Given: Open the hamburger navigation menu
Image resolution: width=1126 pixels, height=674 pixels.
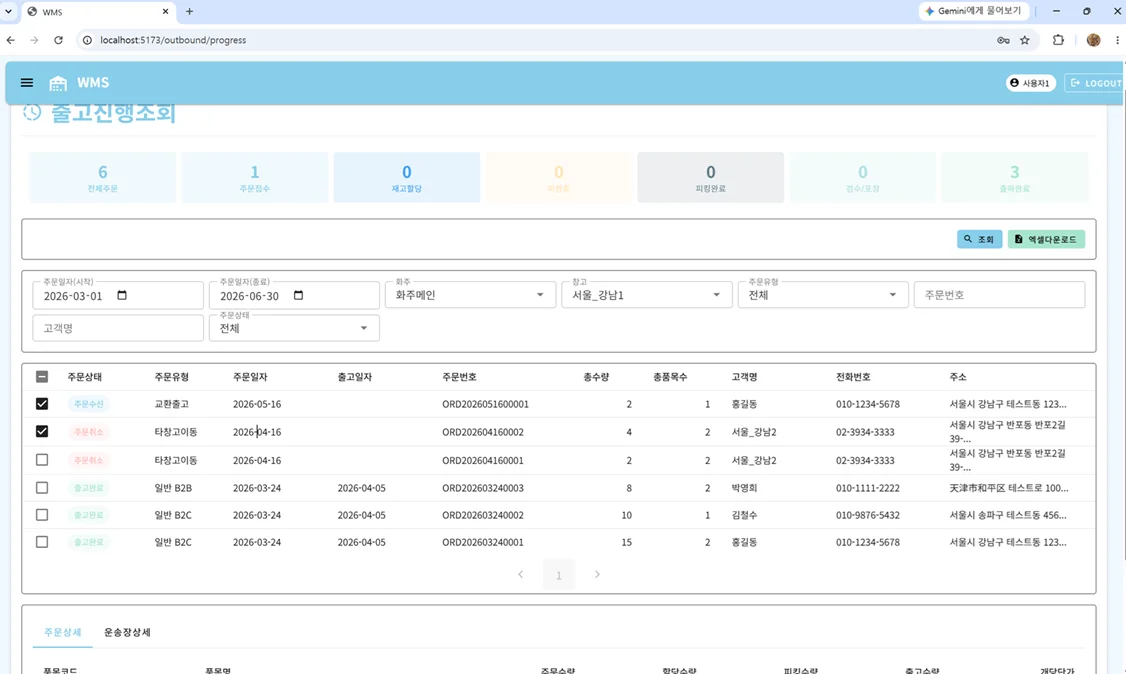Looking at the screenshot, I should coord(27,83).
